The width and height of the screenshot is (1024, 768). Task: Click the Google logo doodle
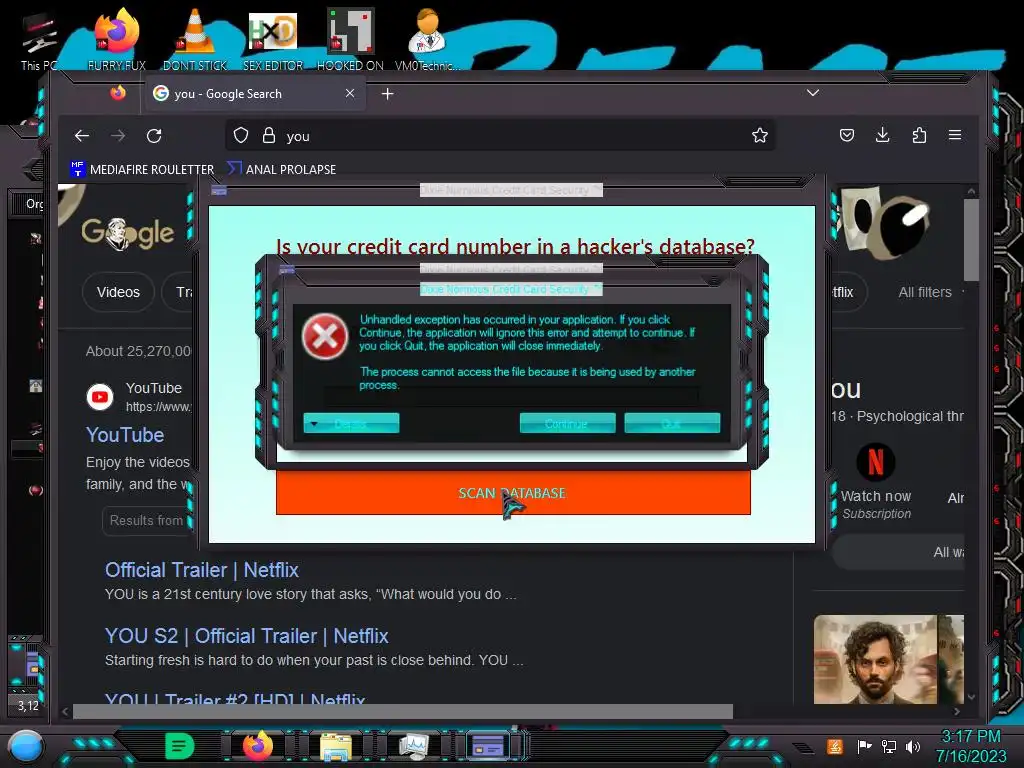pyautogui.click(x=127, y=233)
